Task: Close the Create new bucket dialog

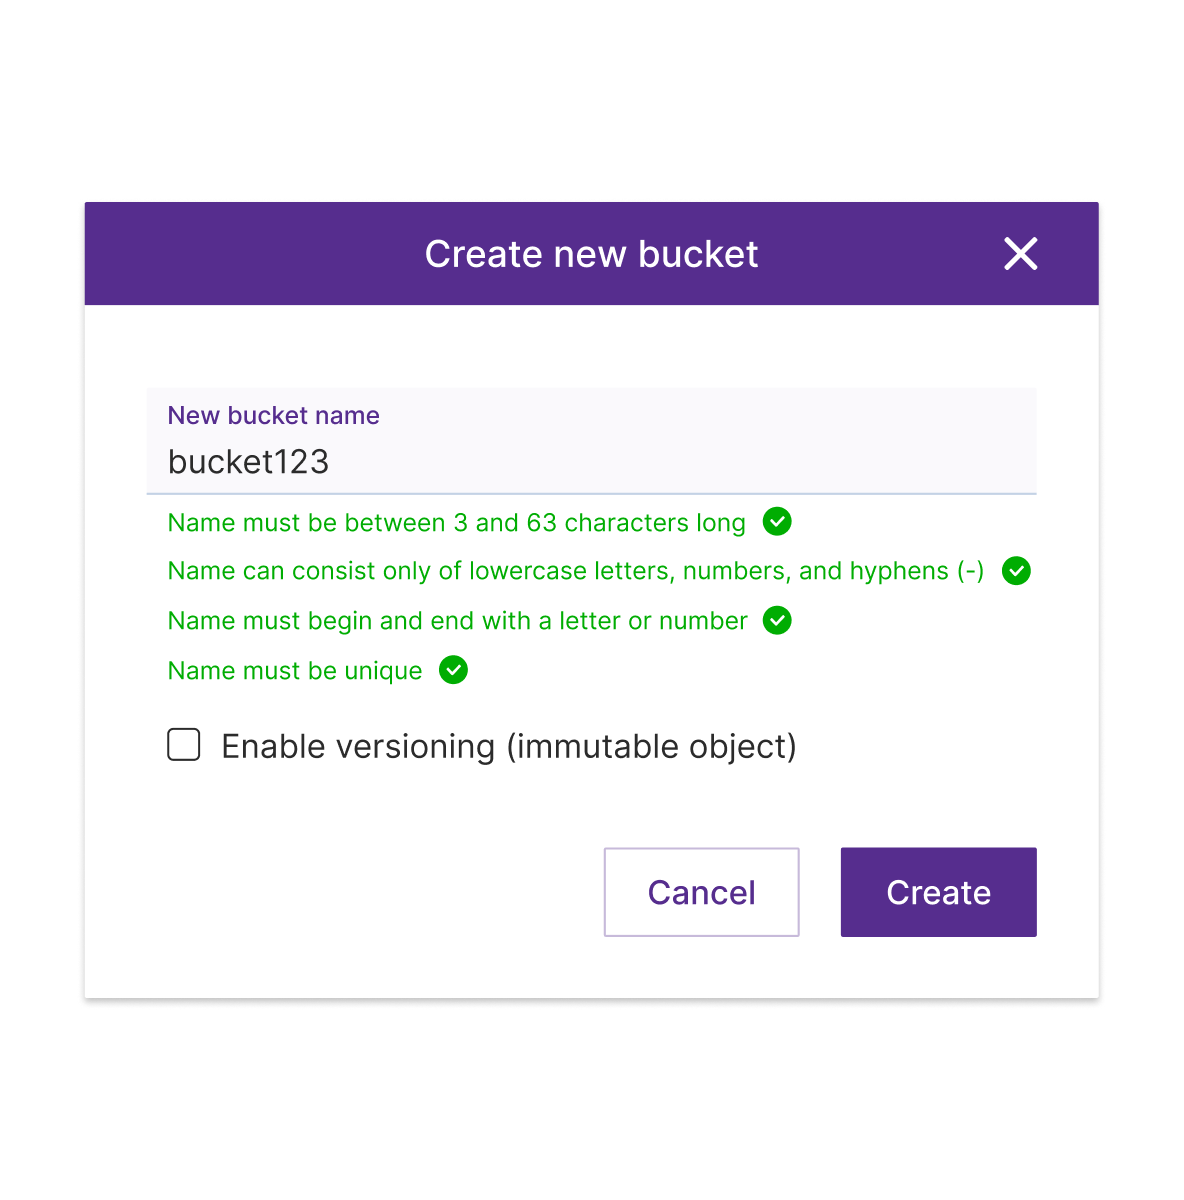Action: [1020, 254]
